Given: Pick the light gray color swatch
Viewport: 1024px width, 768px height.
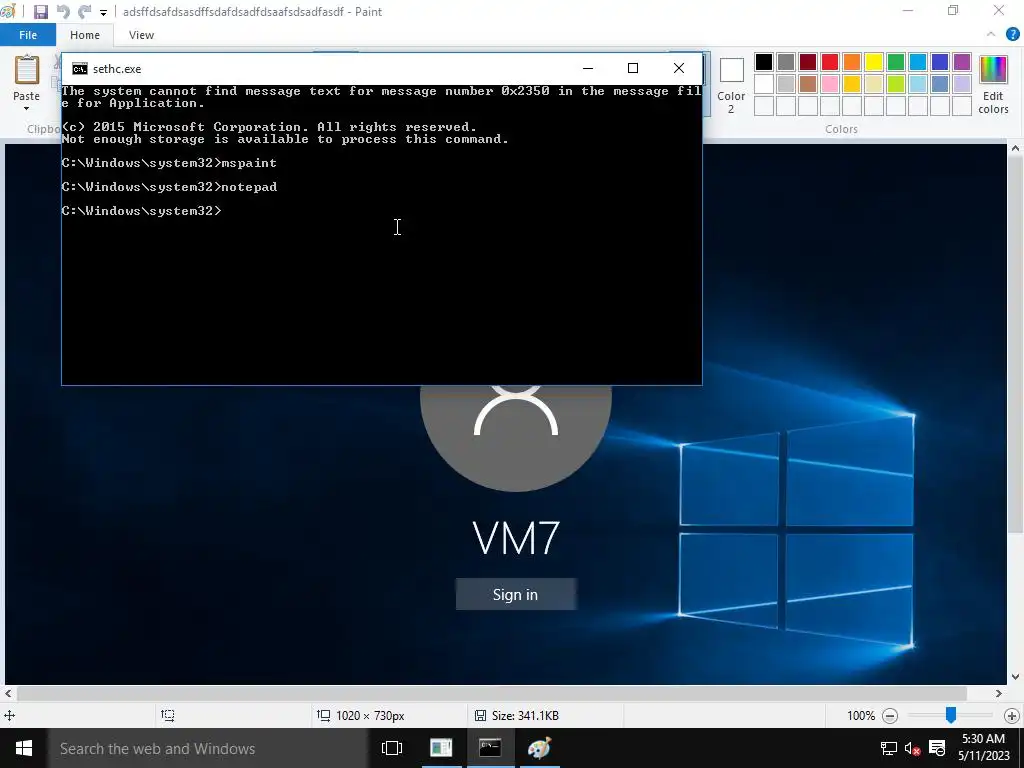Looking at the screenshot, I should [x=786, y=84].
